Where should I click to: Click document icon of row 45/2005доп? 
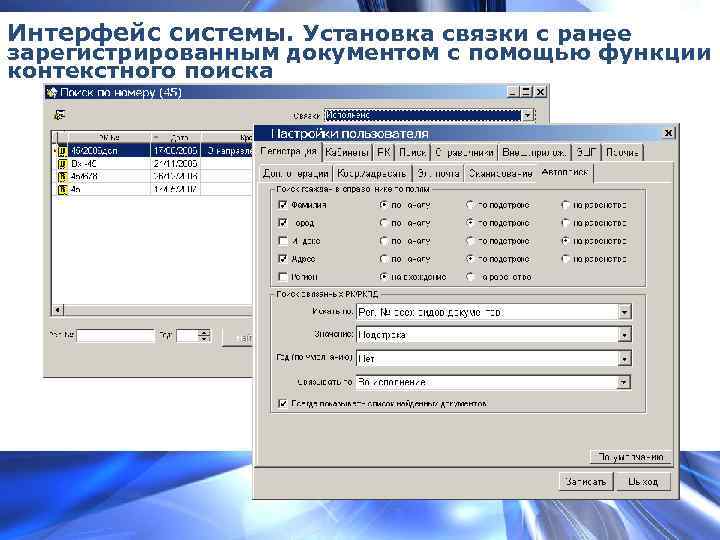click(x=62, y=151)
